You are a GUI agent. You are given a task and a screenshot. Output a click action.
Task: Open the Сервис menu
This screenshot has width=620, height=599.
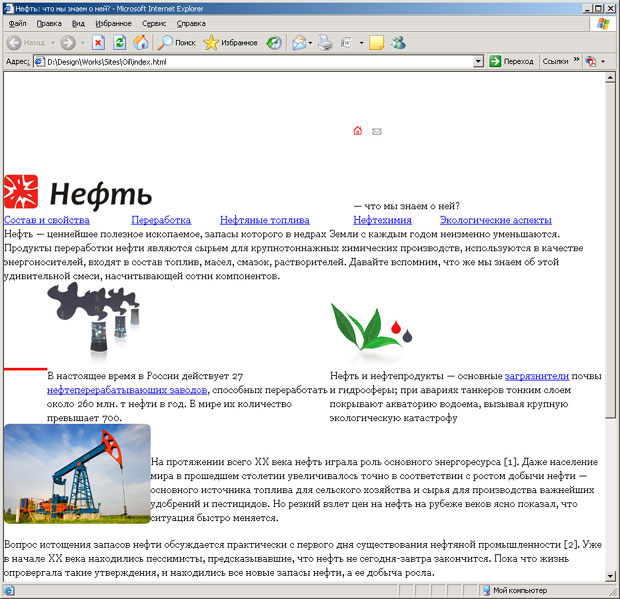[x=154, y=24]
